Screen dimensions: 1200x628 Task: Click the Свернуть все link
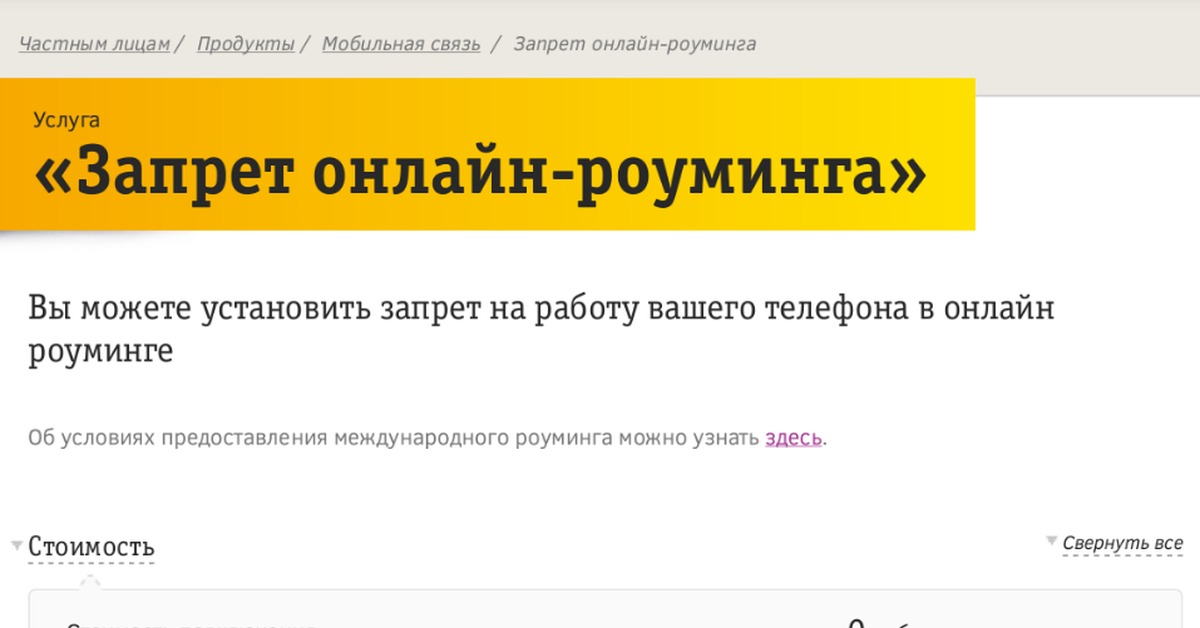point(1122,543)
